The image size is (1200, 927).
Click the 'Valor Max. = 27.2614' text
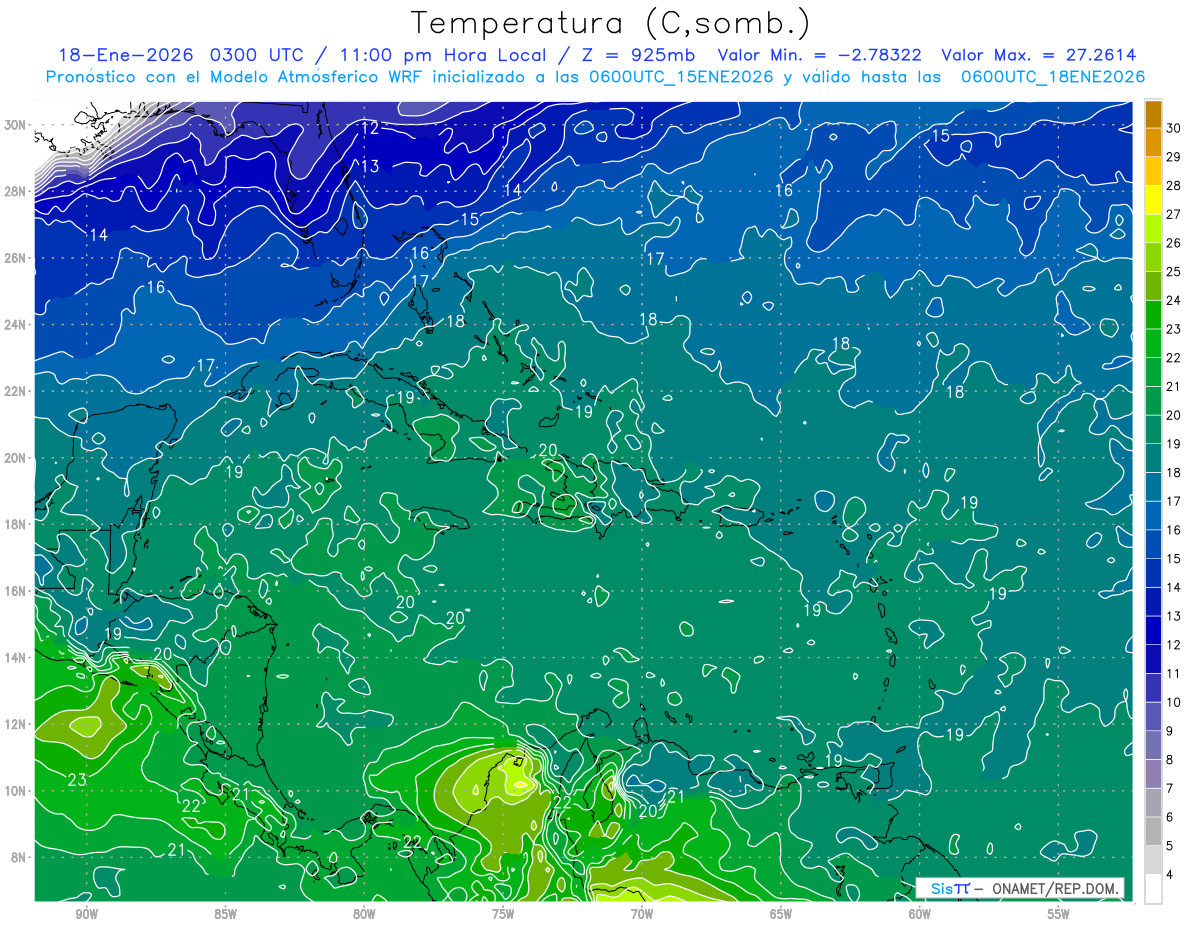[1039, 55]
